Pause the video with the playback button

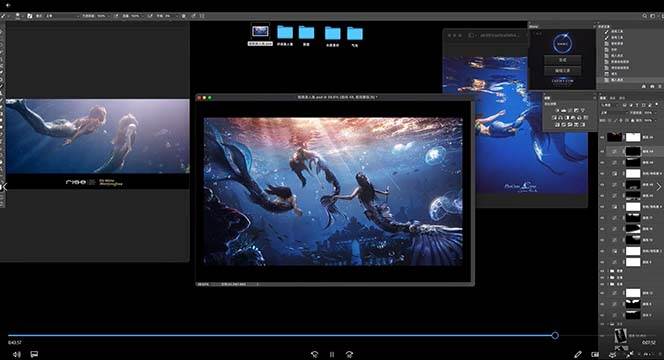click(x=332, y=354)
